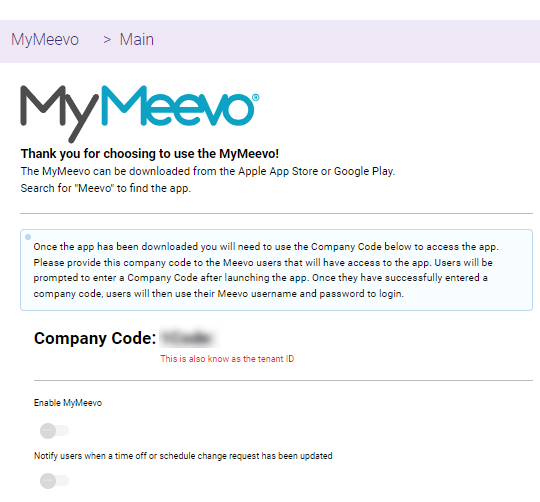
Task: Open the MyMeevo breadcrumb item
Action: tap(45, 39)
